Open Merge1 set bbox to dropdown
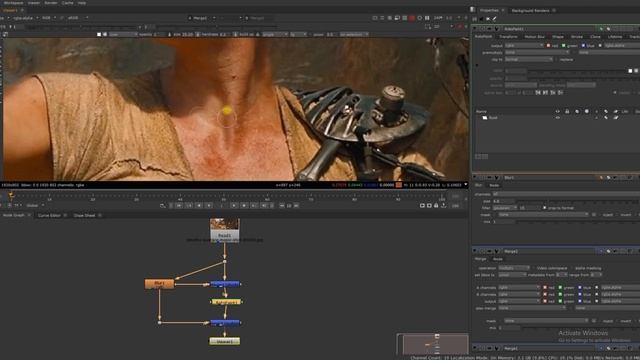 (512, 275)
